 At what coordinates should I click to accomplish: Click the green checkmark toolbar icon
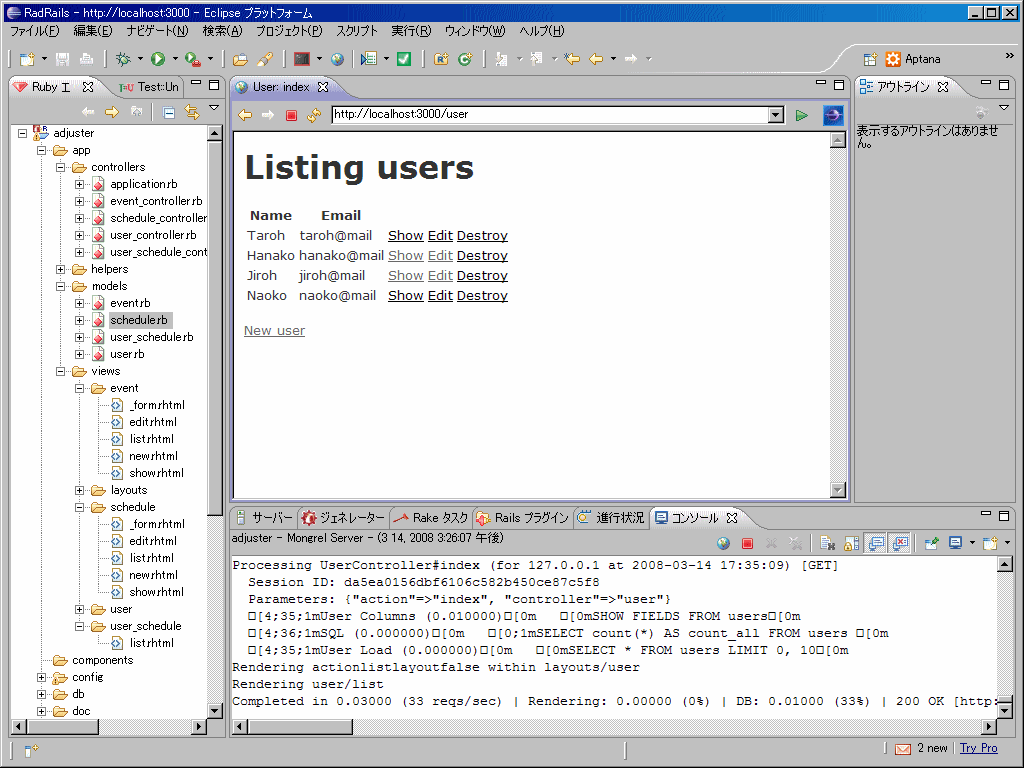click(x=404, y=59)
